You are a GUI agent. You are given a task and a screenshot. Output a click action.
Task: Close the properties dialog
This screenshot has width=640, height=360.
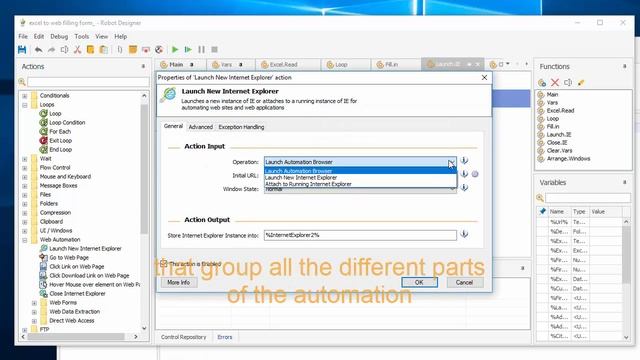[484, 77]
